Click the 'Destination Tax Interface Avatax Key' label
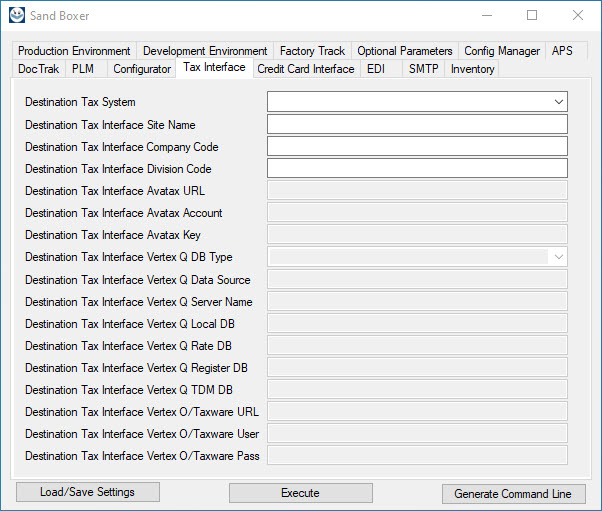 click(113, 235)
